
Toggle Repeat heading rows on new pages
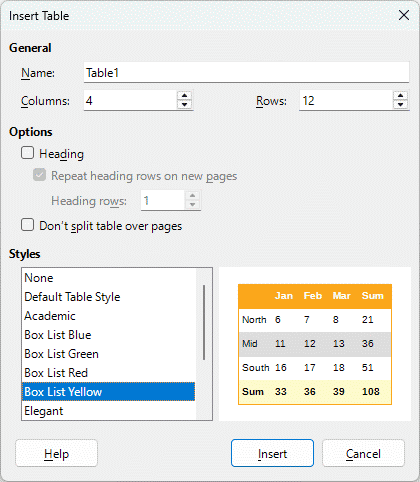coord(39,175)
